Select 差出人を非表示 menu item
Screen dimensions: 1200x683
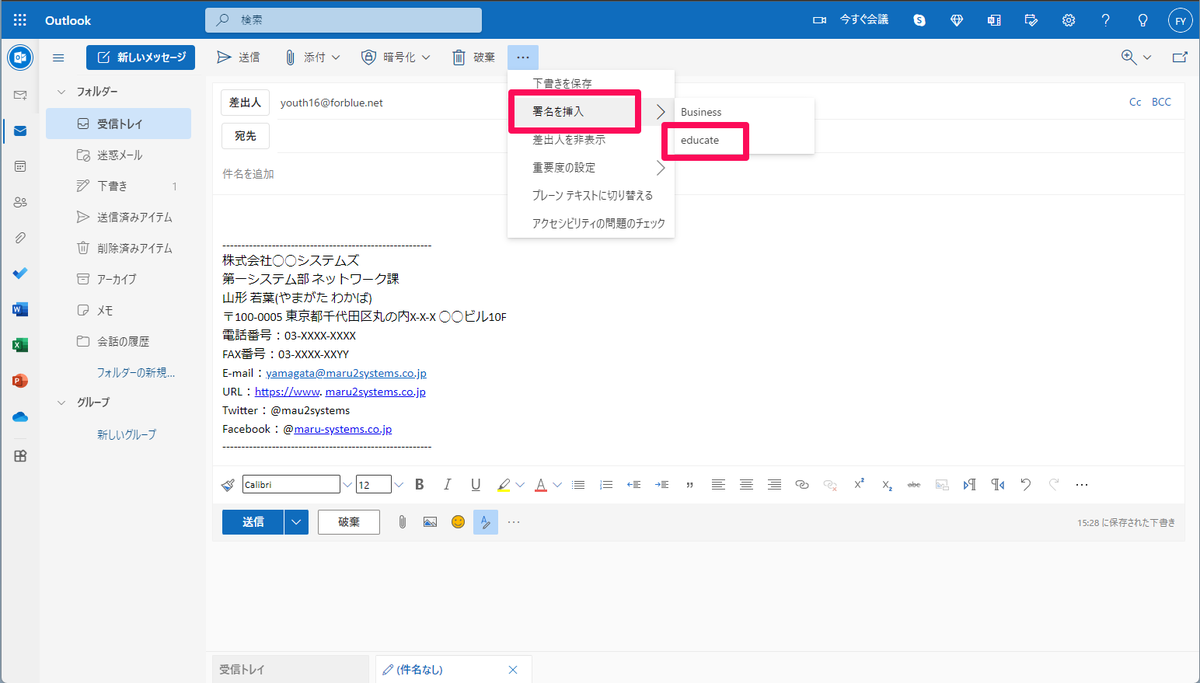[x=591, y=140]
